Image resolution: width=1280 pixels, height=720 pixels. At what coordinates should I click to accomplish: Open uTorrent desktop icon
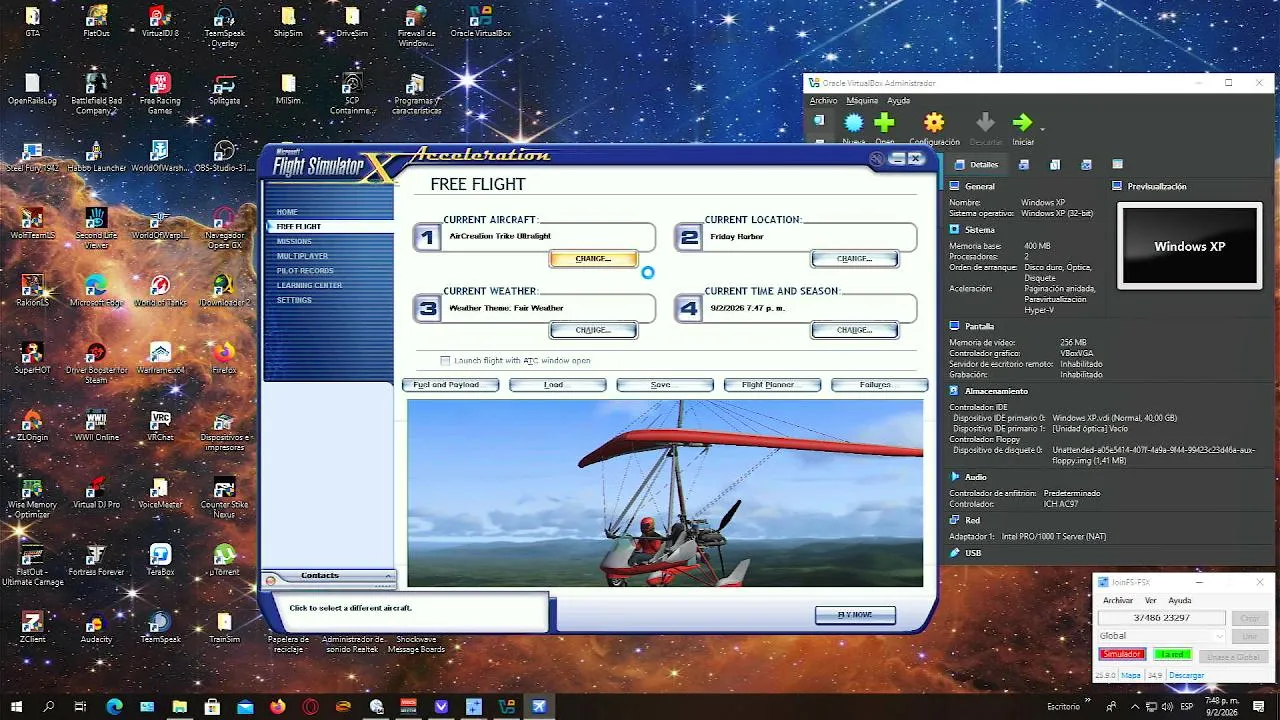pos(224,559)
